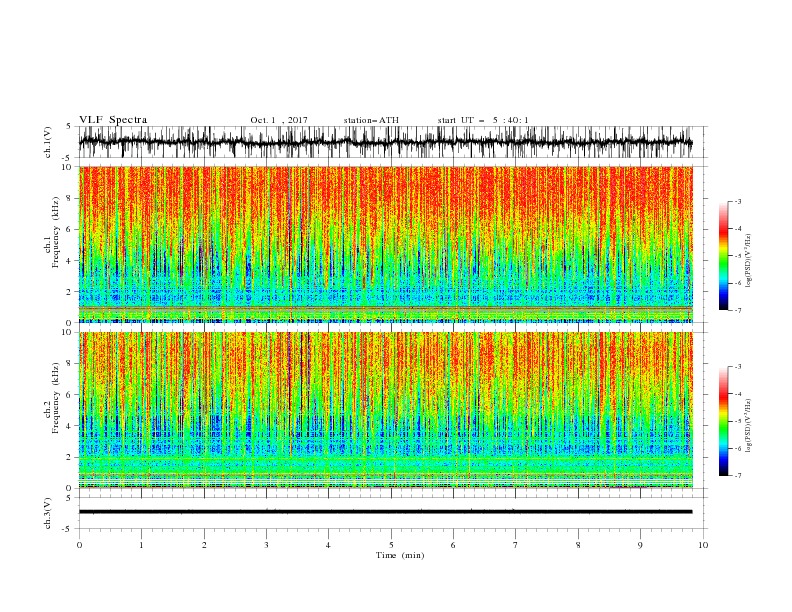Click the 'ch.1 Frequency (kHz)' axis label
Image resolution: width=792 pixels, height=612 pixels.
coord(52,233)
